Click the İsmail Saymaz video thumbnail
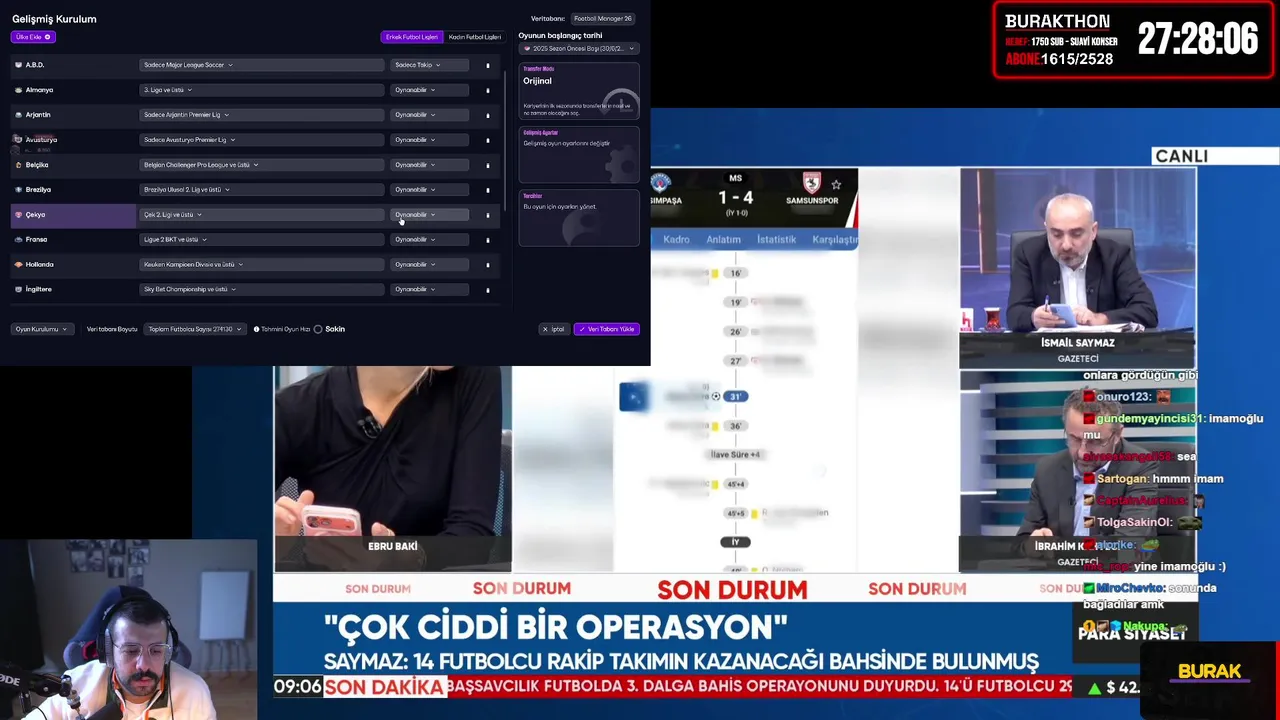The width and height of the screenshot is (1280, 720). [1077, 268]
